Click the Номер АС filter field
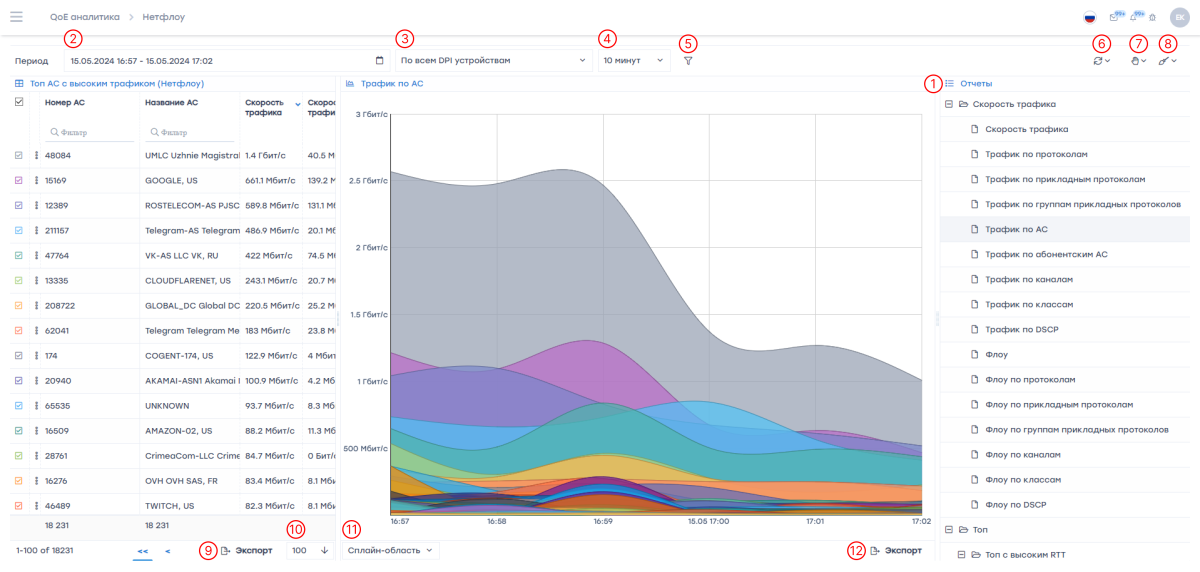This screenshot has width=1200, height=572. [x=92, y=132]
